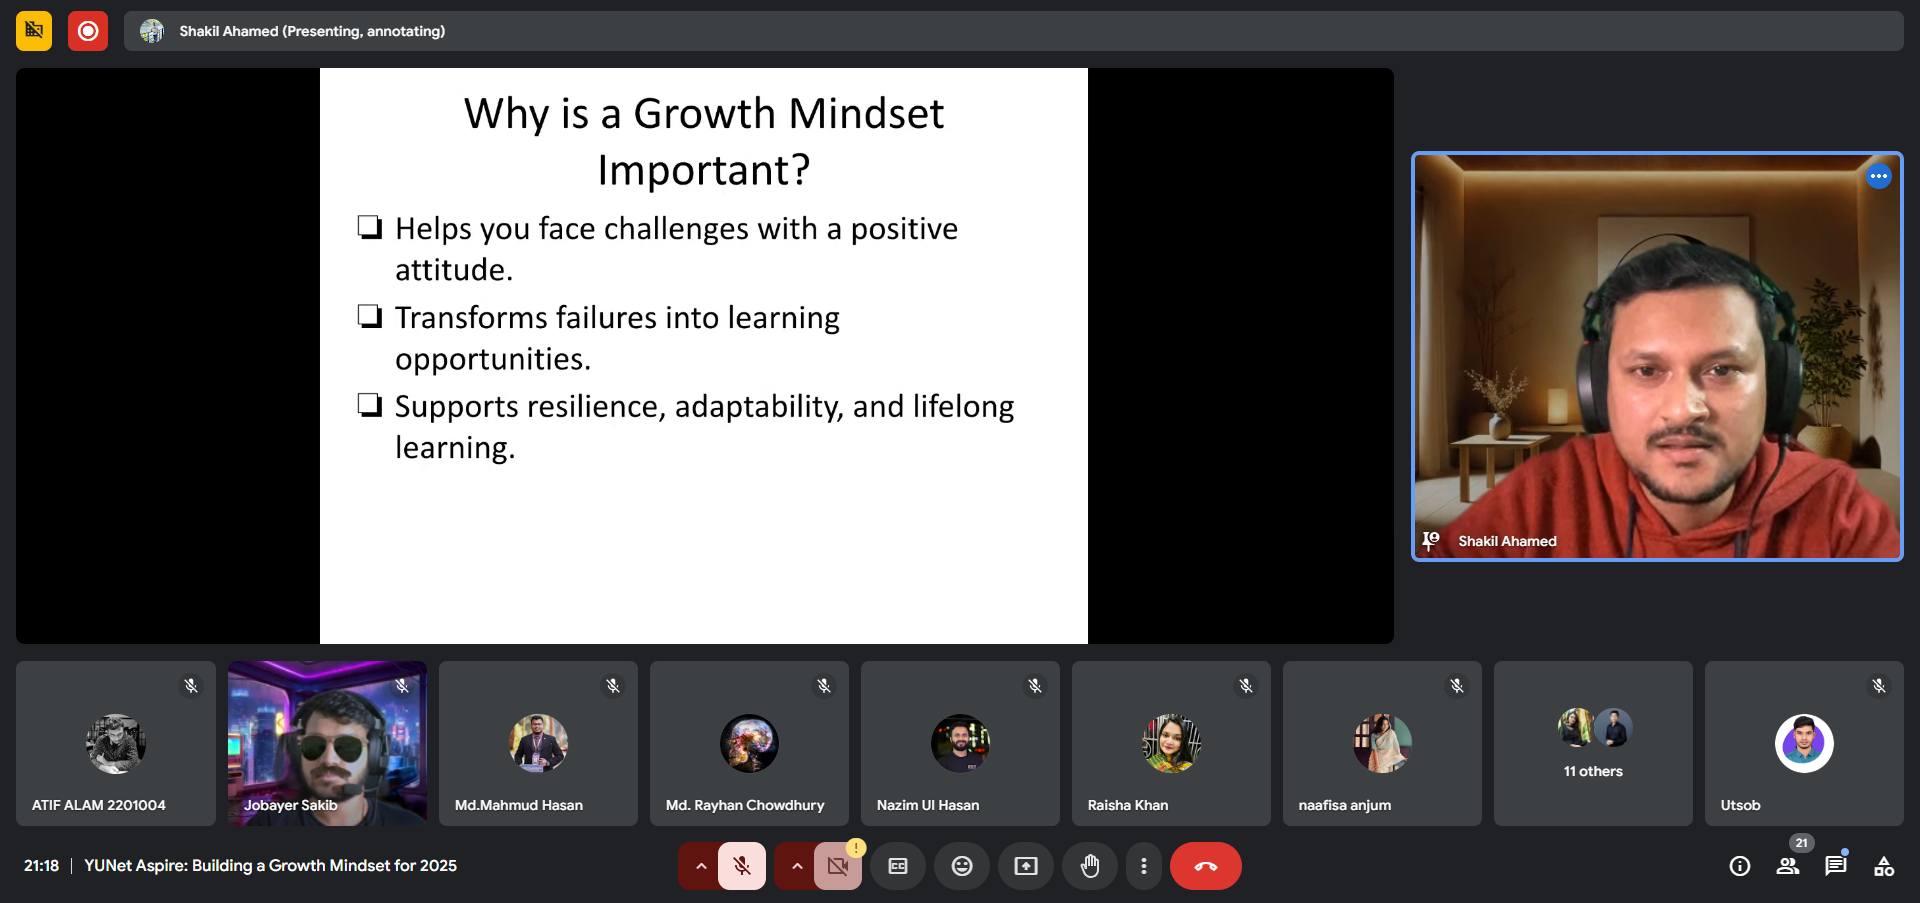Open options menu on Shakil Ahamed's tile
The width and height of the screenshot is (1920, 903).
pyautogui.click(x=1878, y=177)
